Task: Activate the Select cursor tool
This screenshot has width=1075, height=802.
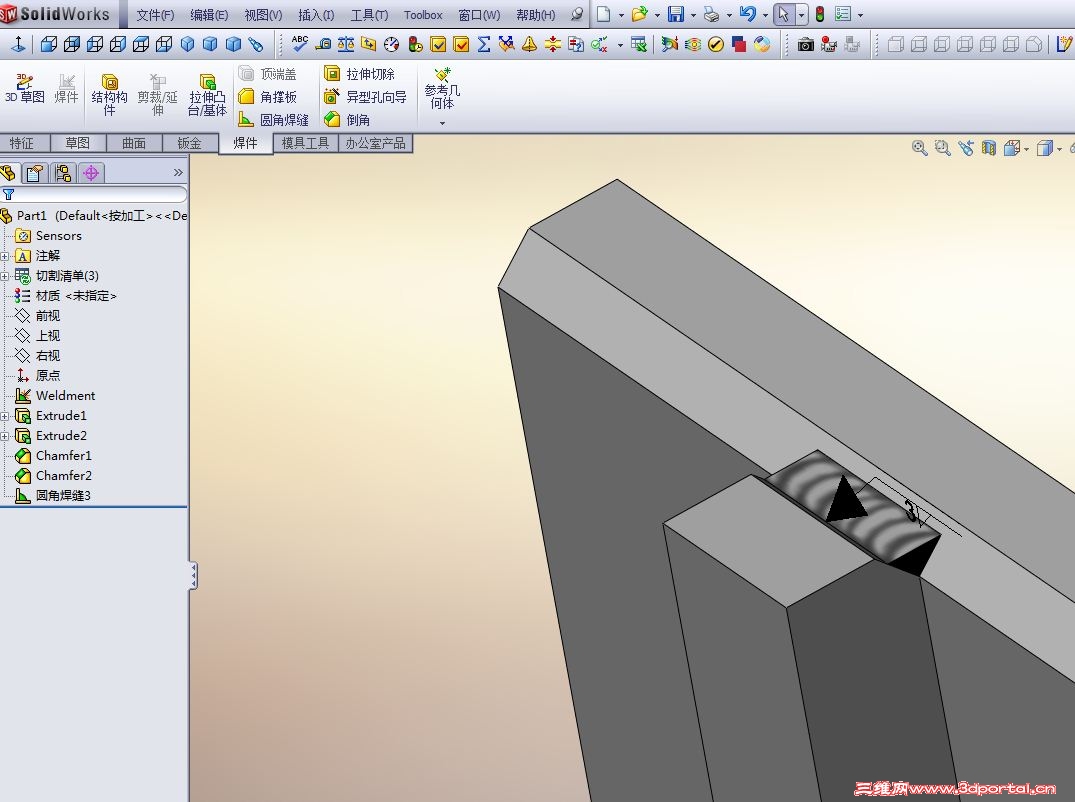Action: pyautogui.click(x=784, y=14)
